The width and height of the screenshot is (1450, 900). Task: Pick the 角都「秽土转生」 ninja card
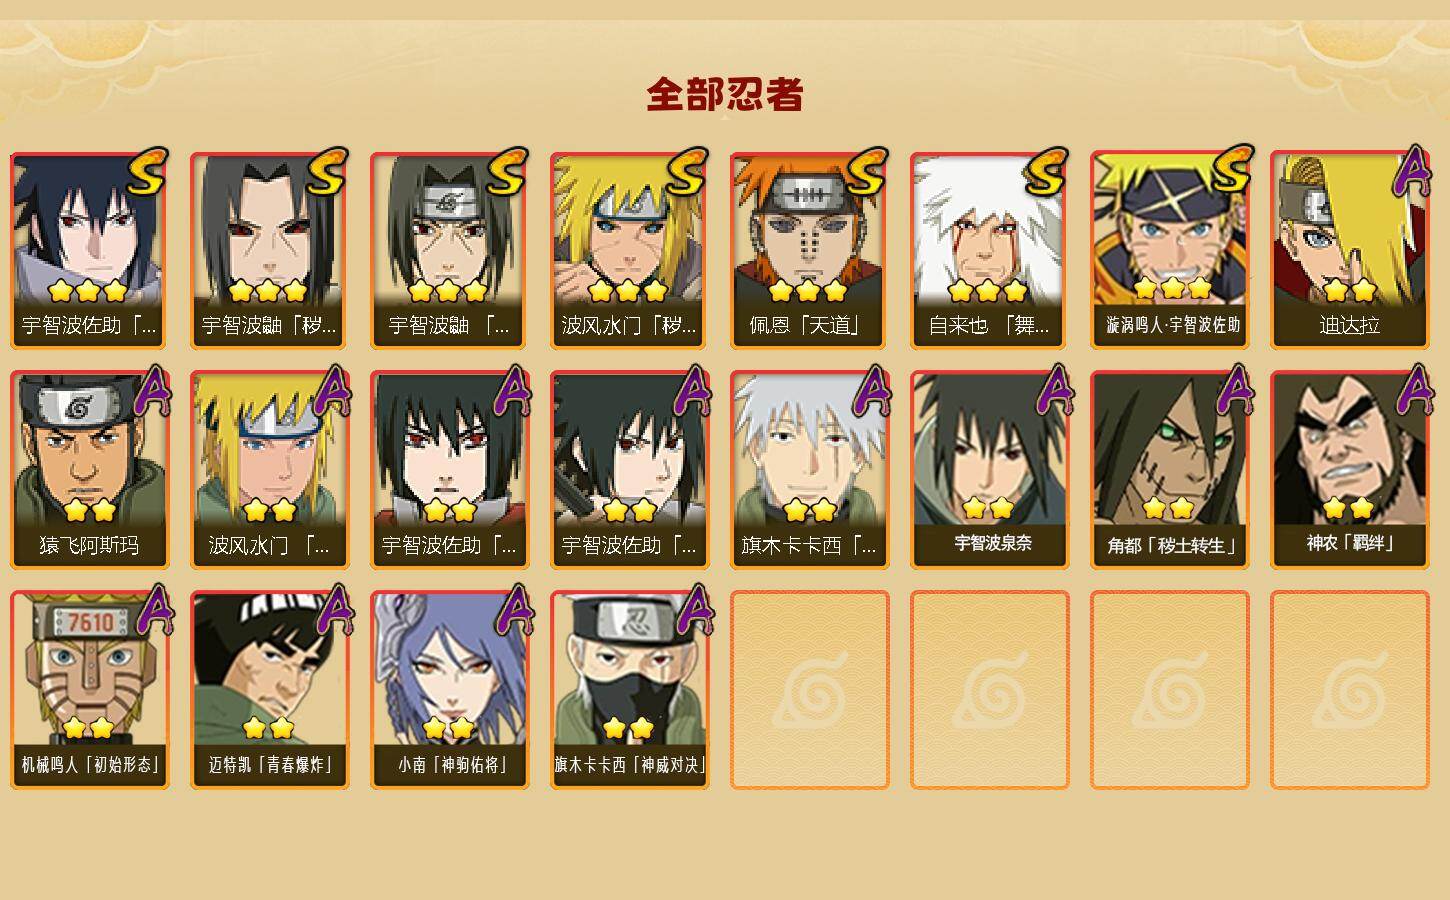(1169, 470)
